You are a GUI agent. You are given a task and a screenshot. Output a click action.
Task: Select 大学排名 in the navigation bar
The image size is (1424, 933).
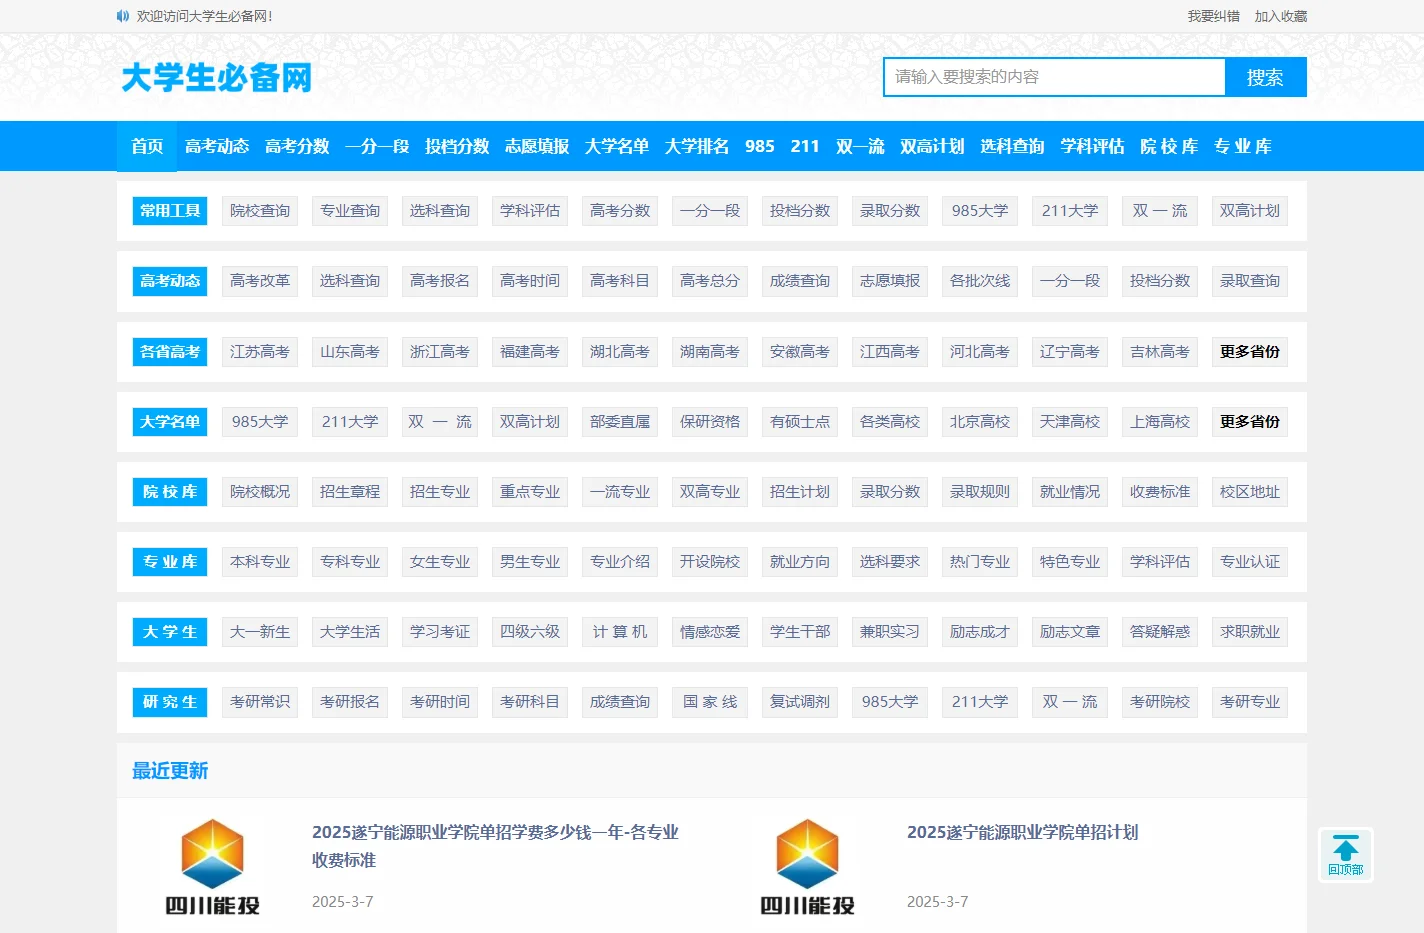click(697, 146)
